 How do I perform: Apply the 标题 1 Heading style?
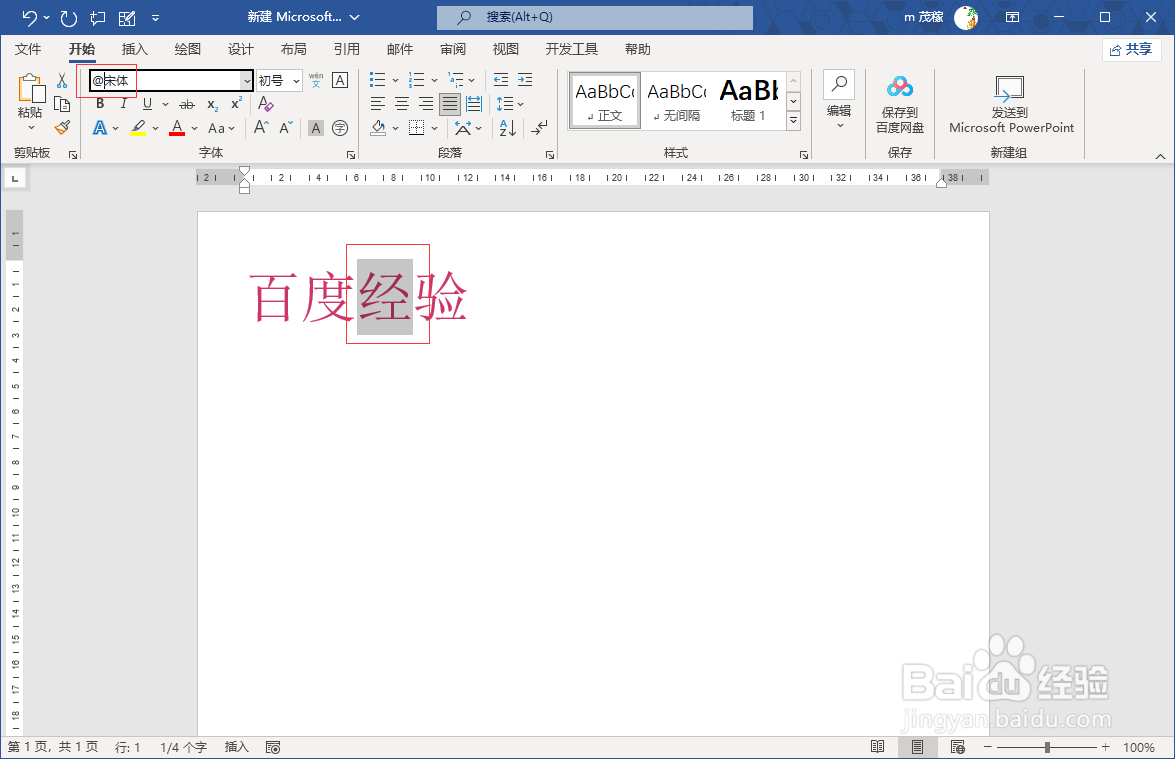coord(749,100)
